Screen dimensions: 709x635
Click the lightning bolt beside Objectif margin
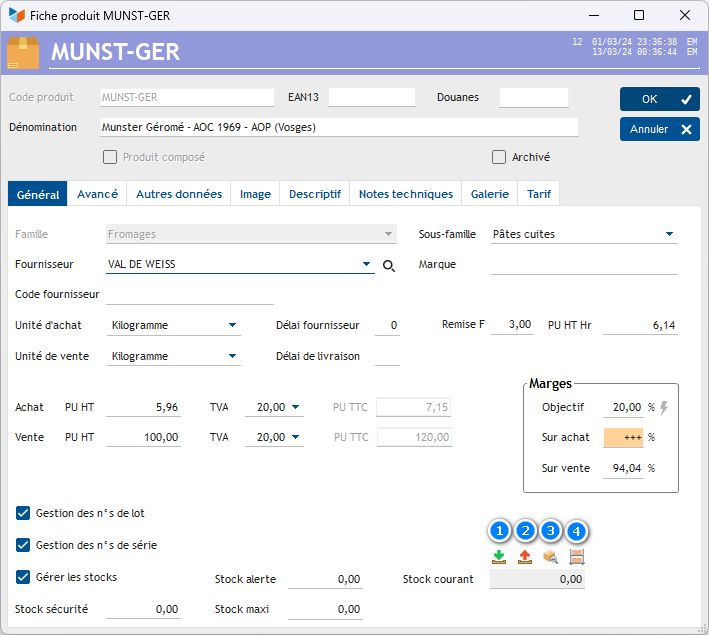(664, 407)
